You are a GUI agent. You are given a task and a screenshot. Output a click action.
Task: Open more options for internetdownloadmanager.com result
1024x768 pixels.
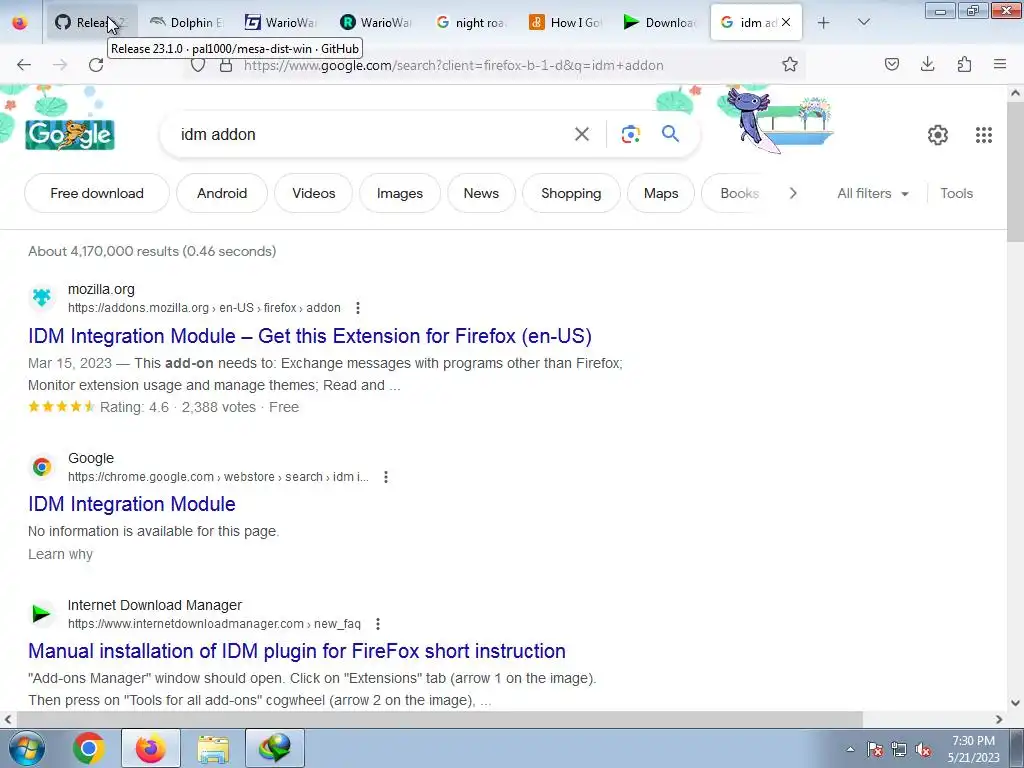coord(377,624)
